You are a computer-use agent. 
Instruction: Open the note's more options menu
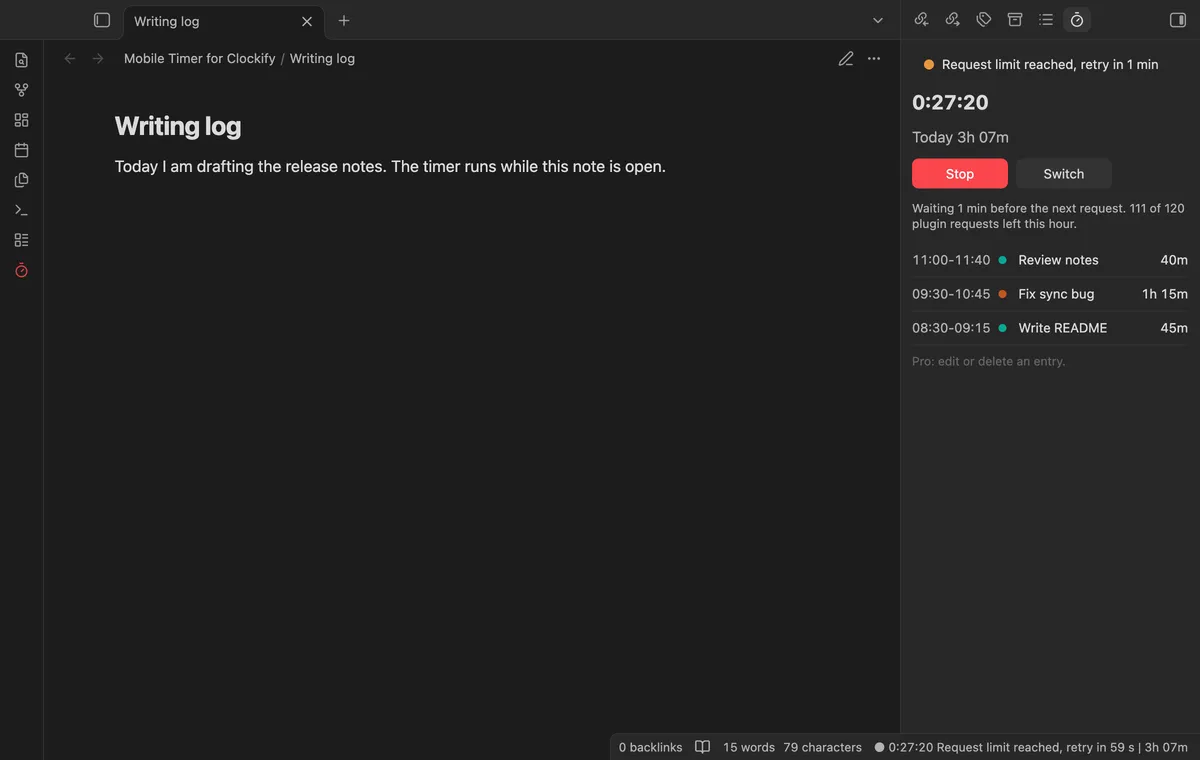coord(874,59)
